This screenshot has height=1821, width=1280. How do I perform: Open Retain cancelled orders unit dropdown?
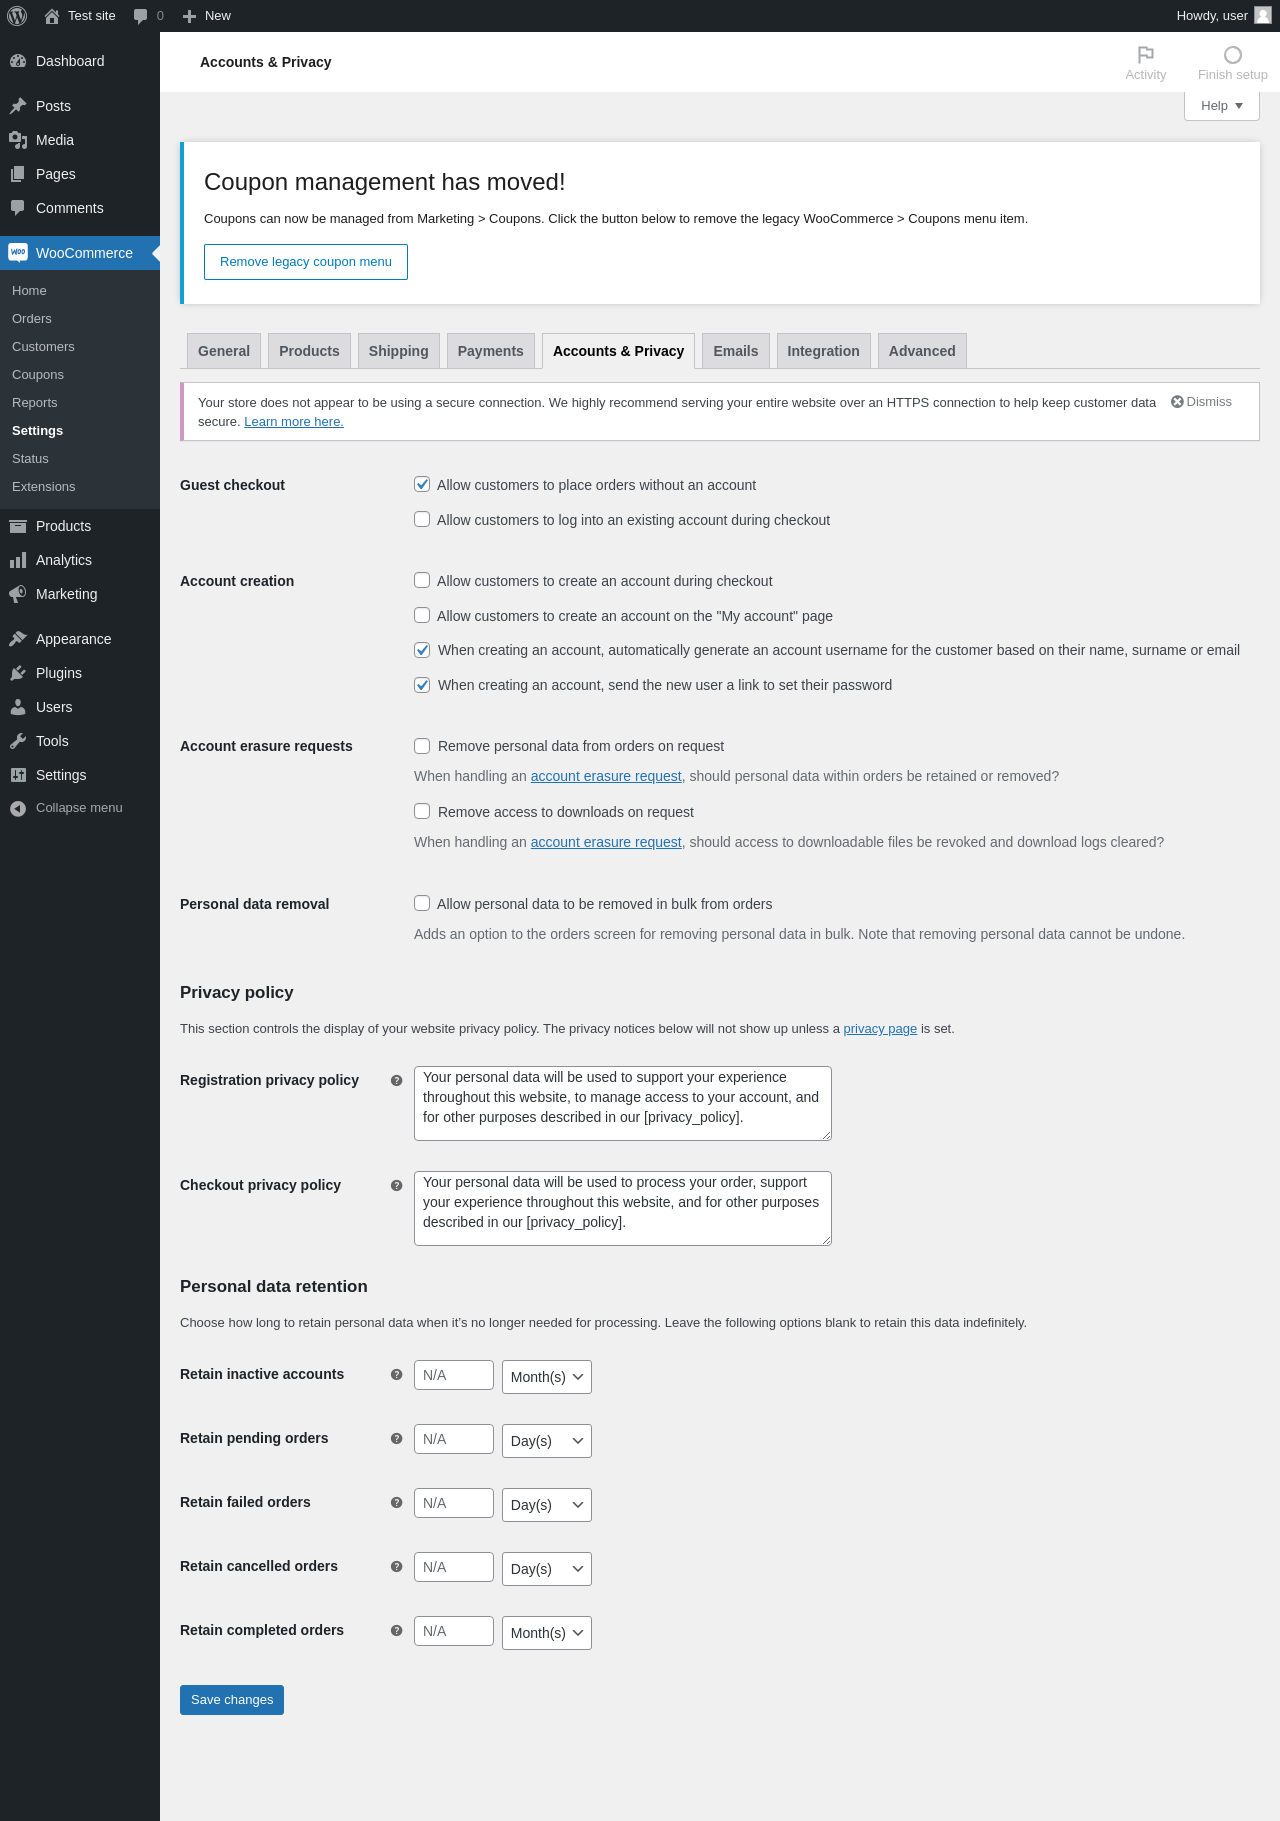tap(547, 1569)
